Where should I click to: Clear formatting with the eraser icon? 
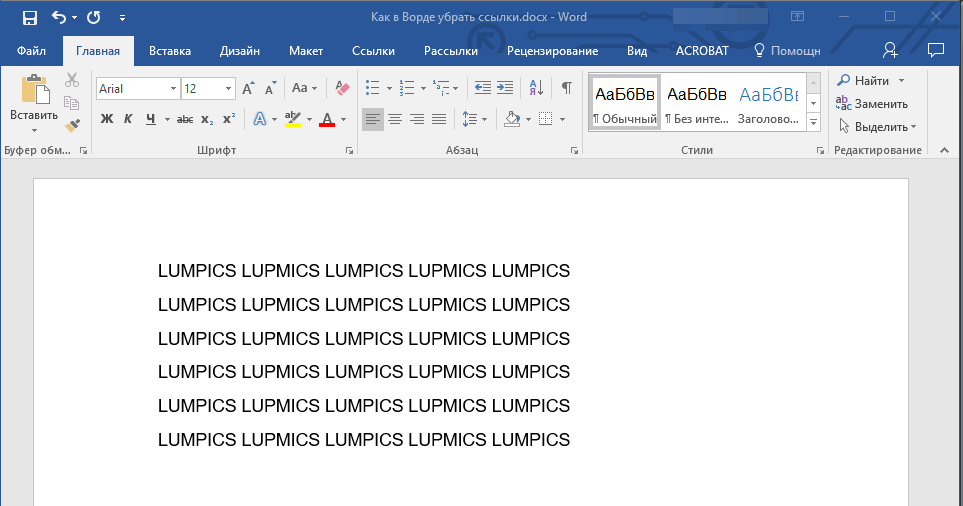tap(343, 88)
